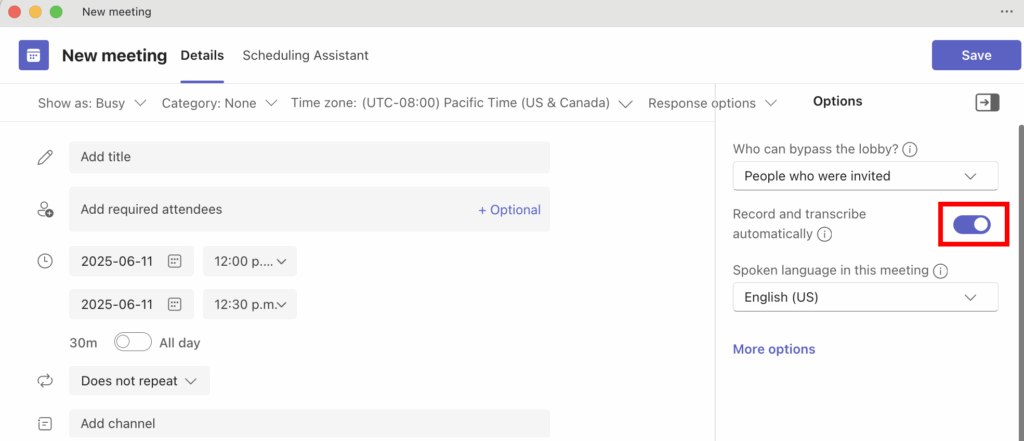Click the Add title field
Viewport: 1024px width, 441px height.
[x=309, y=157]
